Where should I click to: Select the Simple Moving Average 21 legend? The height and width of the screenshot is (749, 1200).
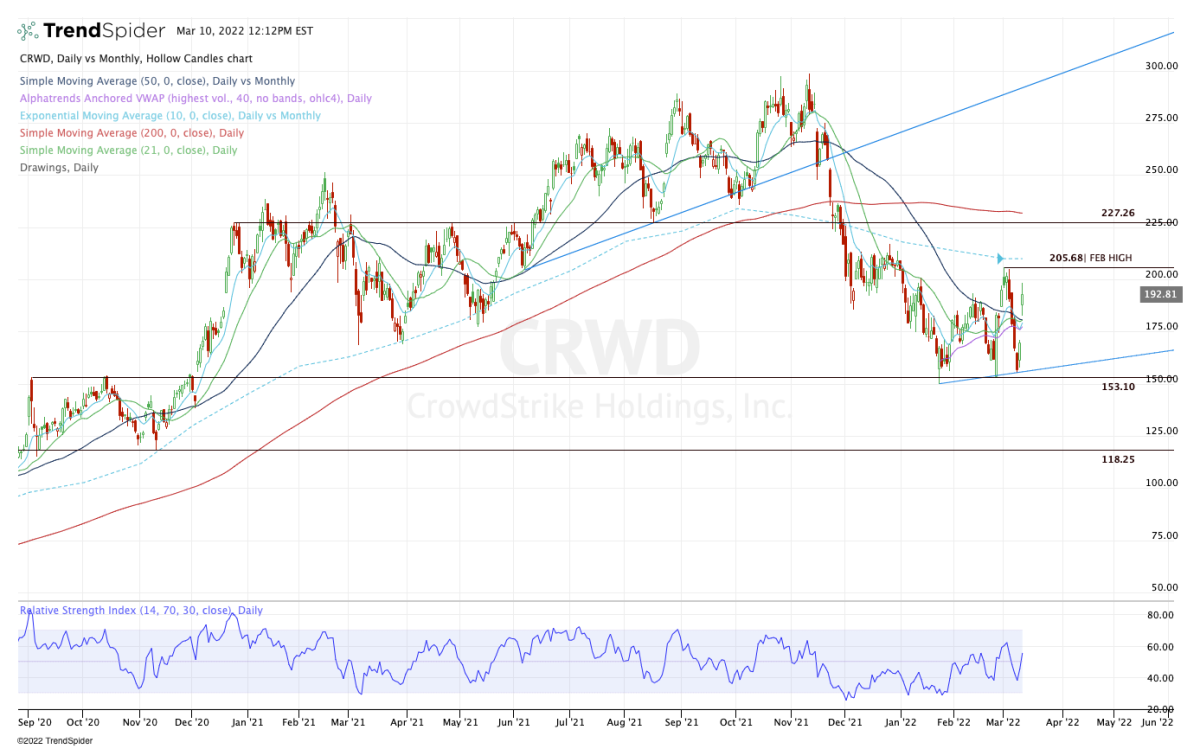[x=128, y=150]
